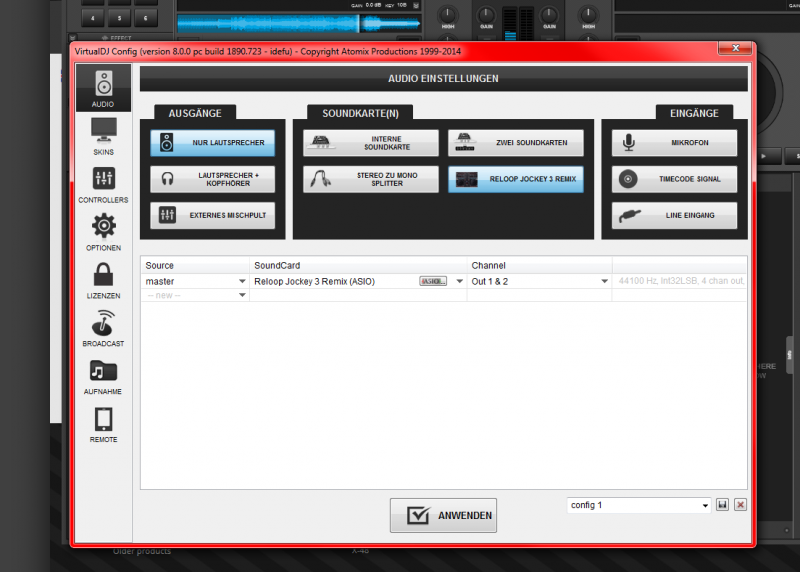The image size is (800, 572).
Task: Enable Timecode Signal input
Action: pos(674,179)
